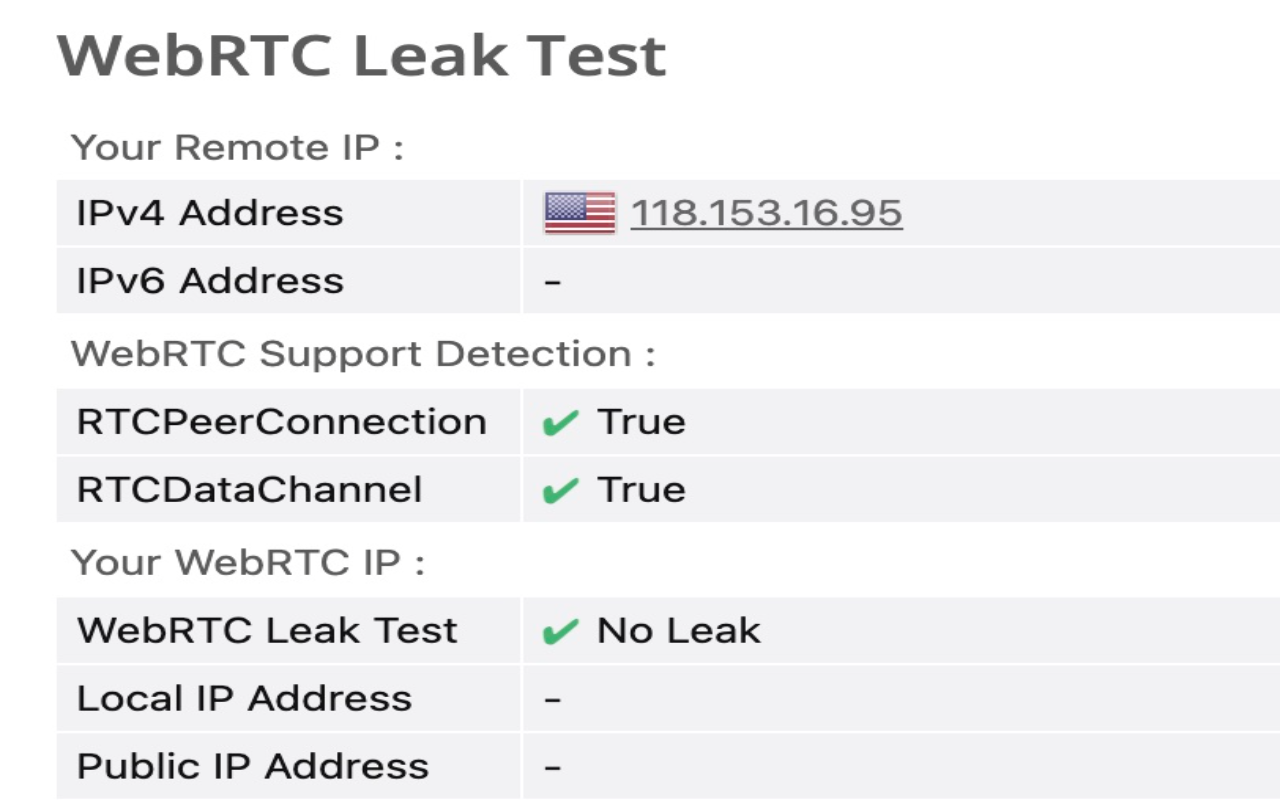
Task: Click the RTCDataChannel row label
Action: click(x=250, y=490)
